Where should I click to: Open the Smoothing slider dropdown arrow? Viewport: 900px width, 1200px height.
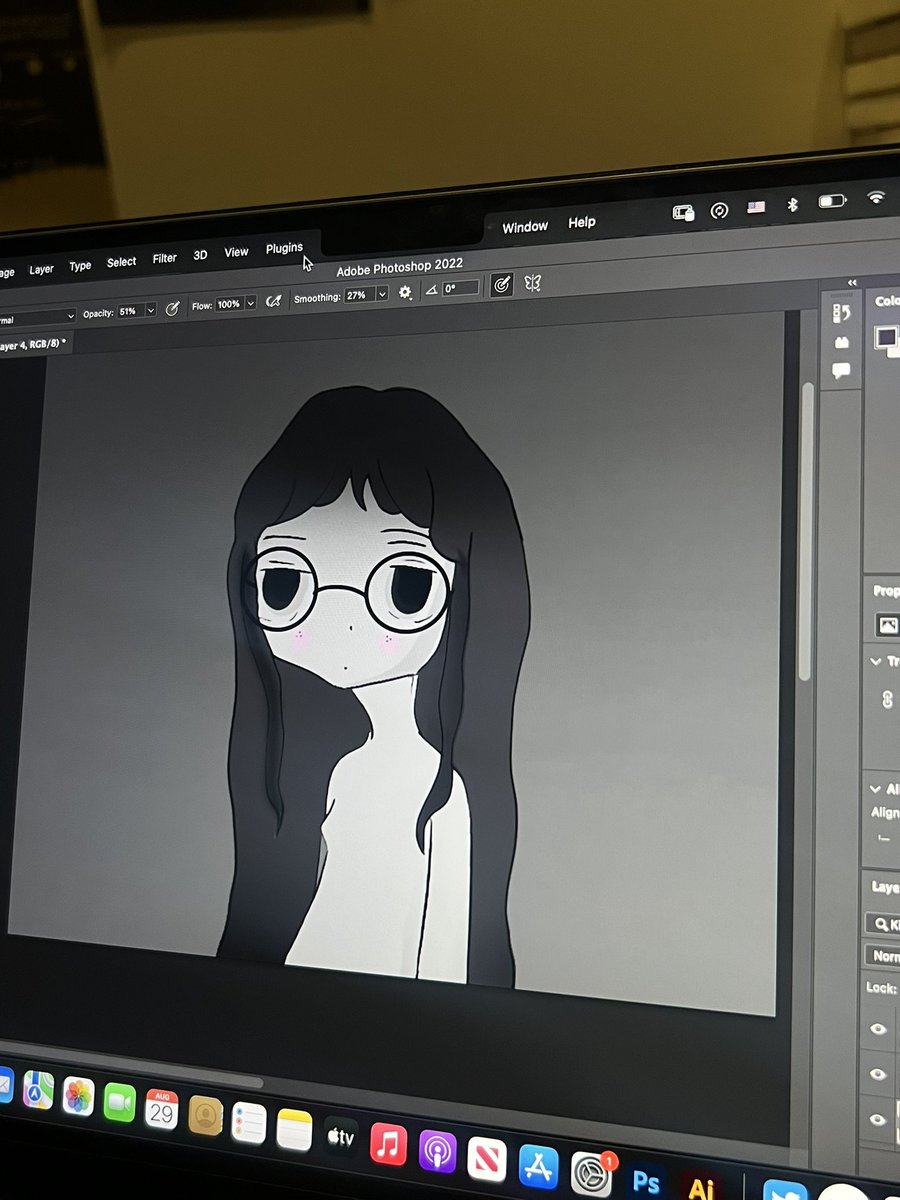(382, 294)
